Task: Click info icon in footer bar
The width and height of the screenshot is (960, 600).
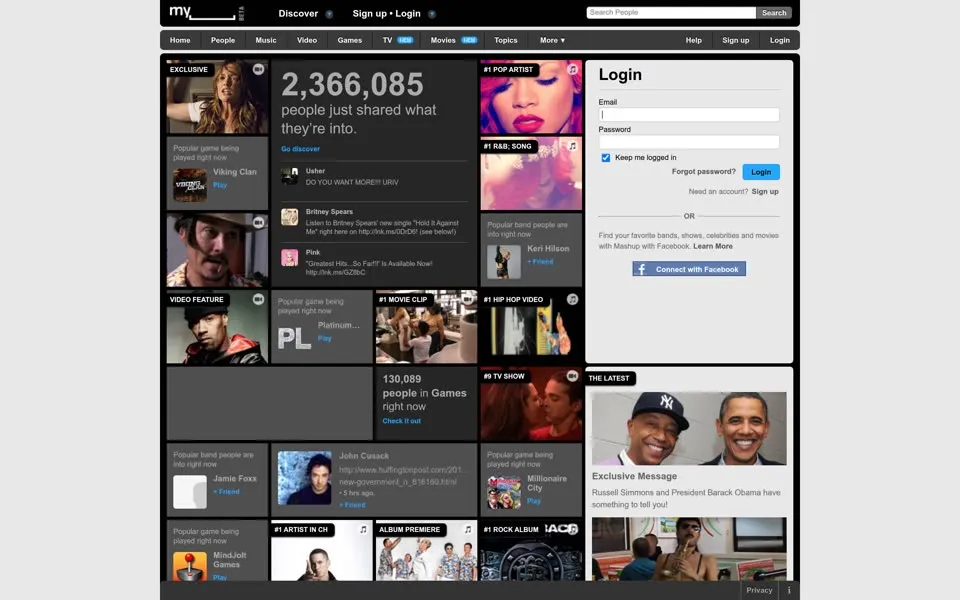Action: (789, 590)
